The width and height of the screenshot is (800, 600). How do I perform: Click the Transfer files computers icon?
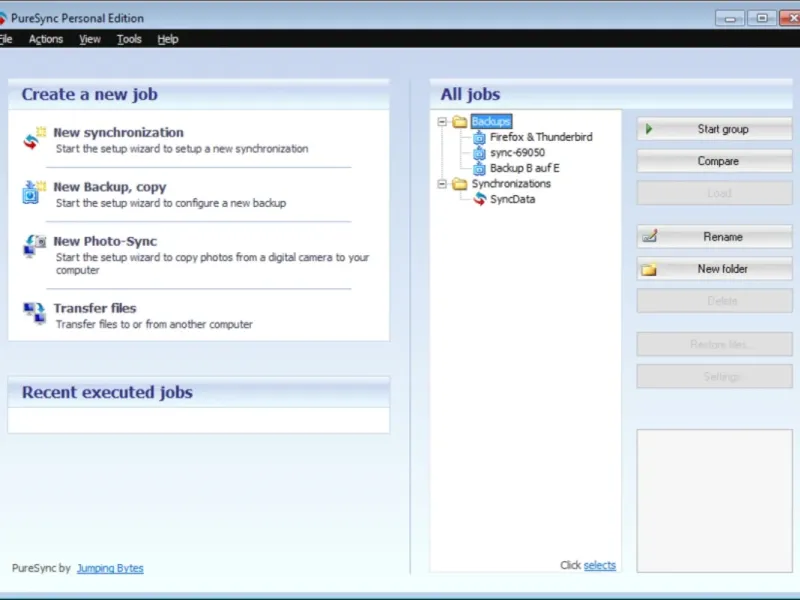click(34, 312)
